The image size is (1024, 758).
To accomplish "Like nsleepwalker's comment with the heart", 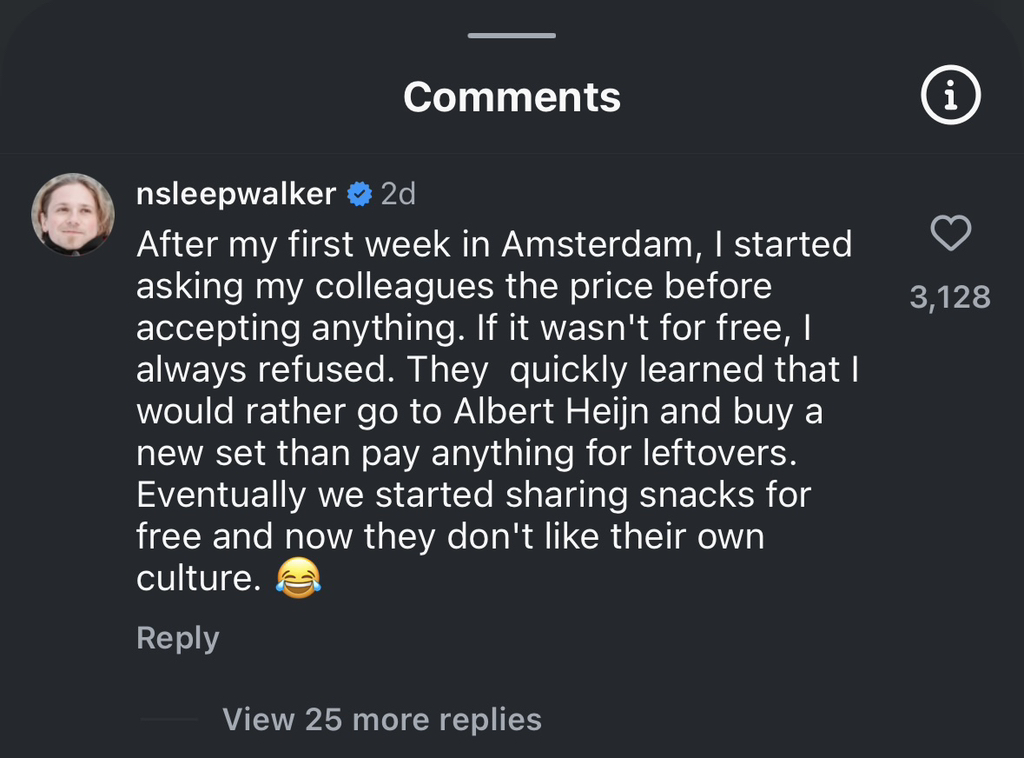I will [x=950, y=234].
